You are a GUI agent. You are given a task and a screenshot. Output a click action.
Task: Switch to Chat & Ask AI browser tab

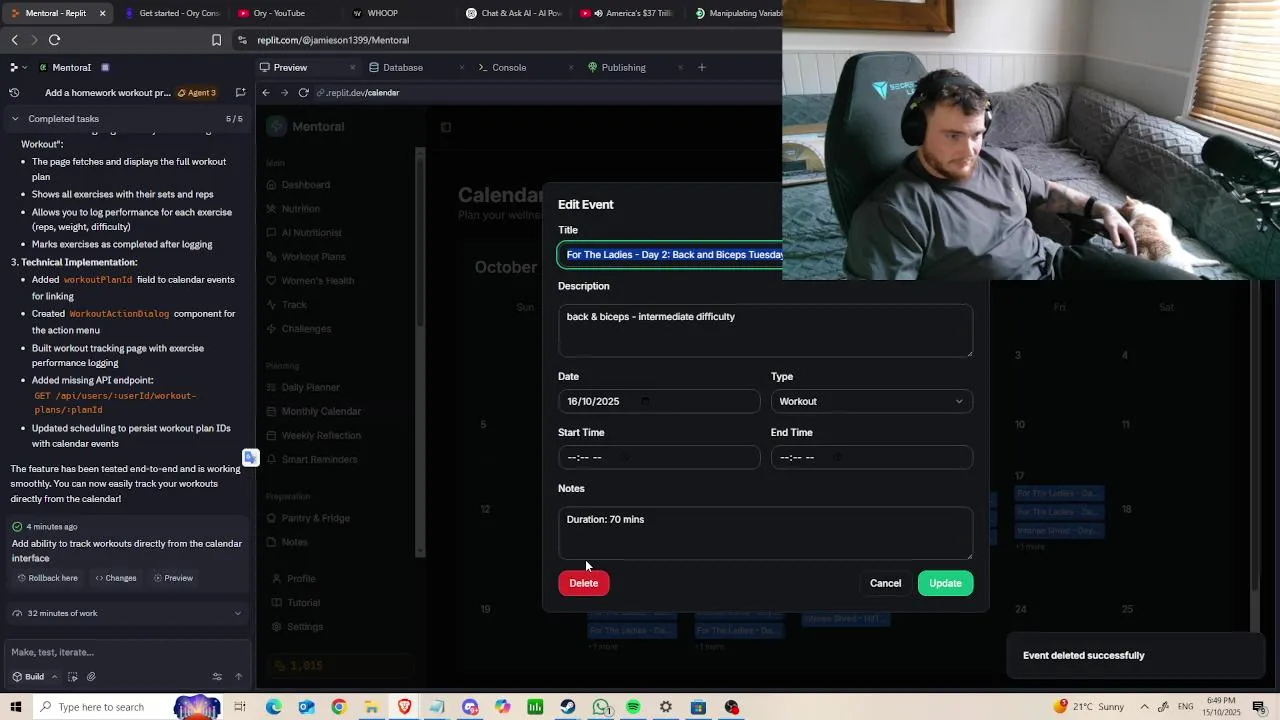point(514,13)
